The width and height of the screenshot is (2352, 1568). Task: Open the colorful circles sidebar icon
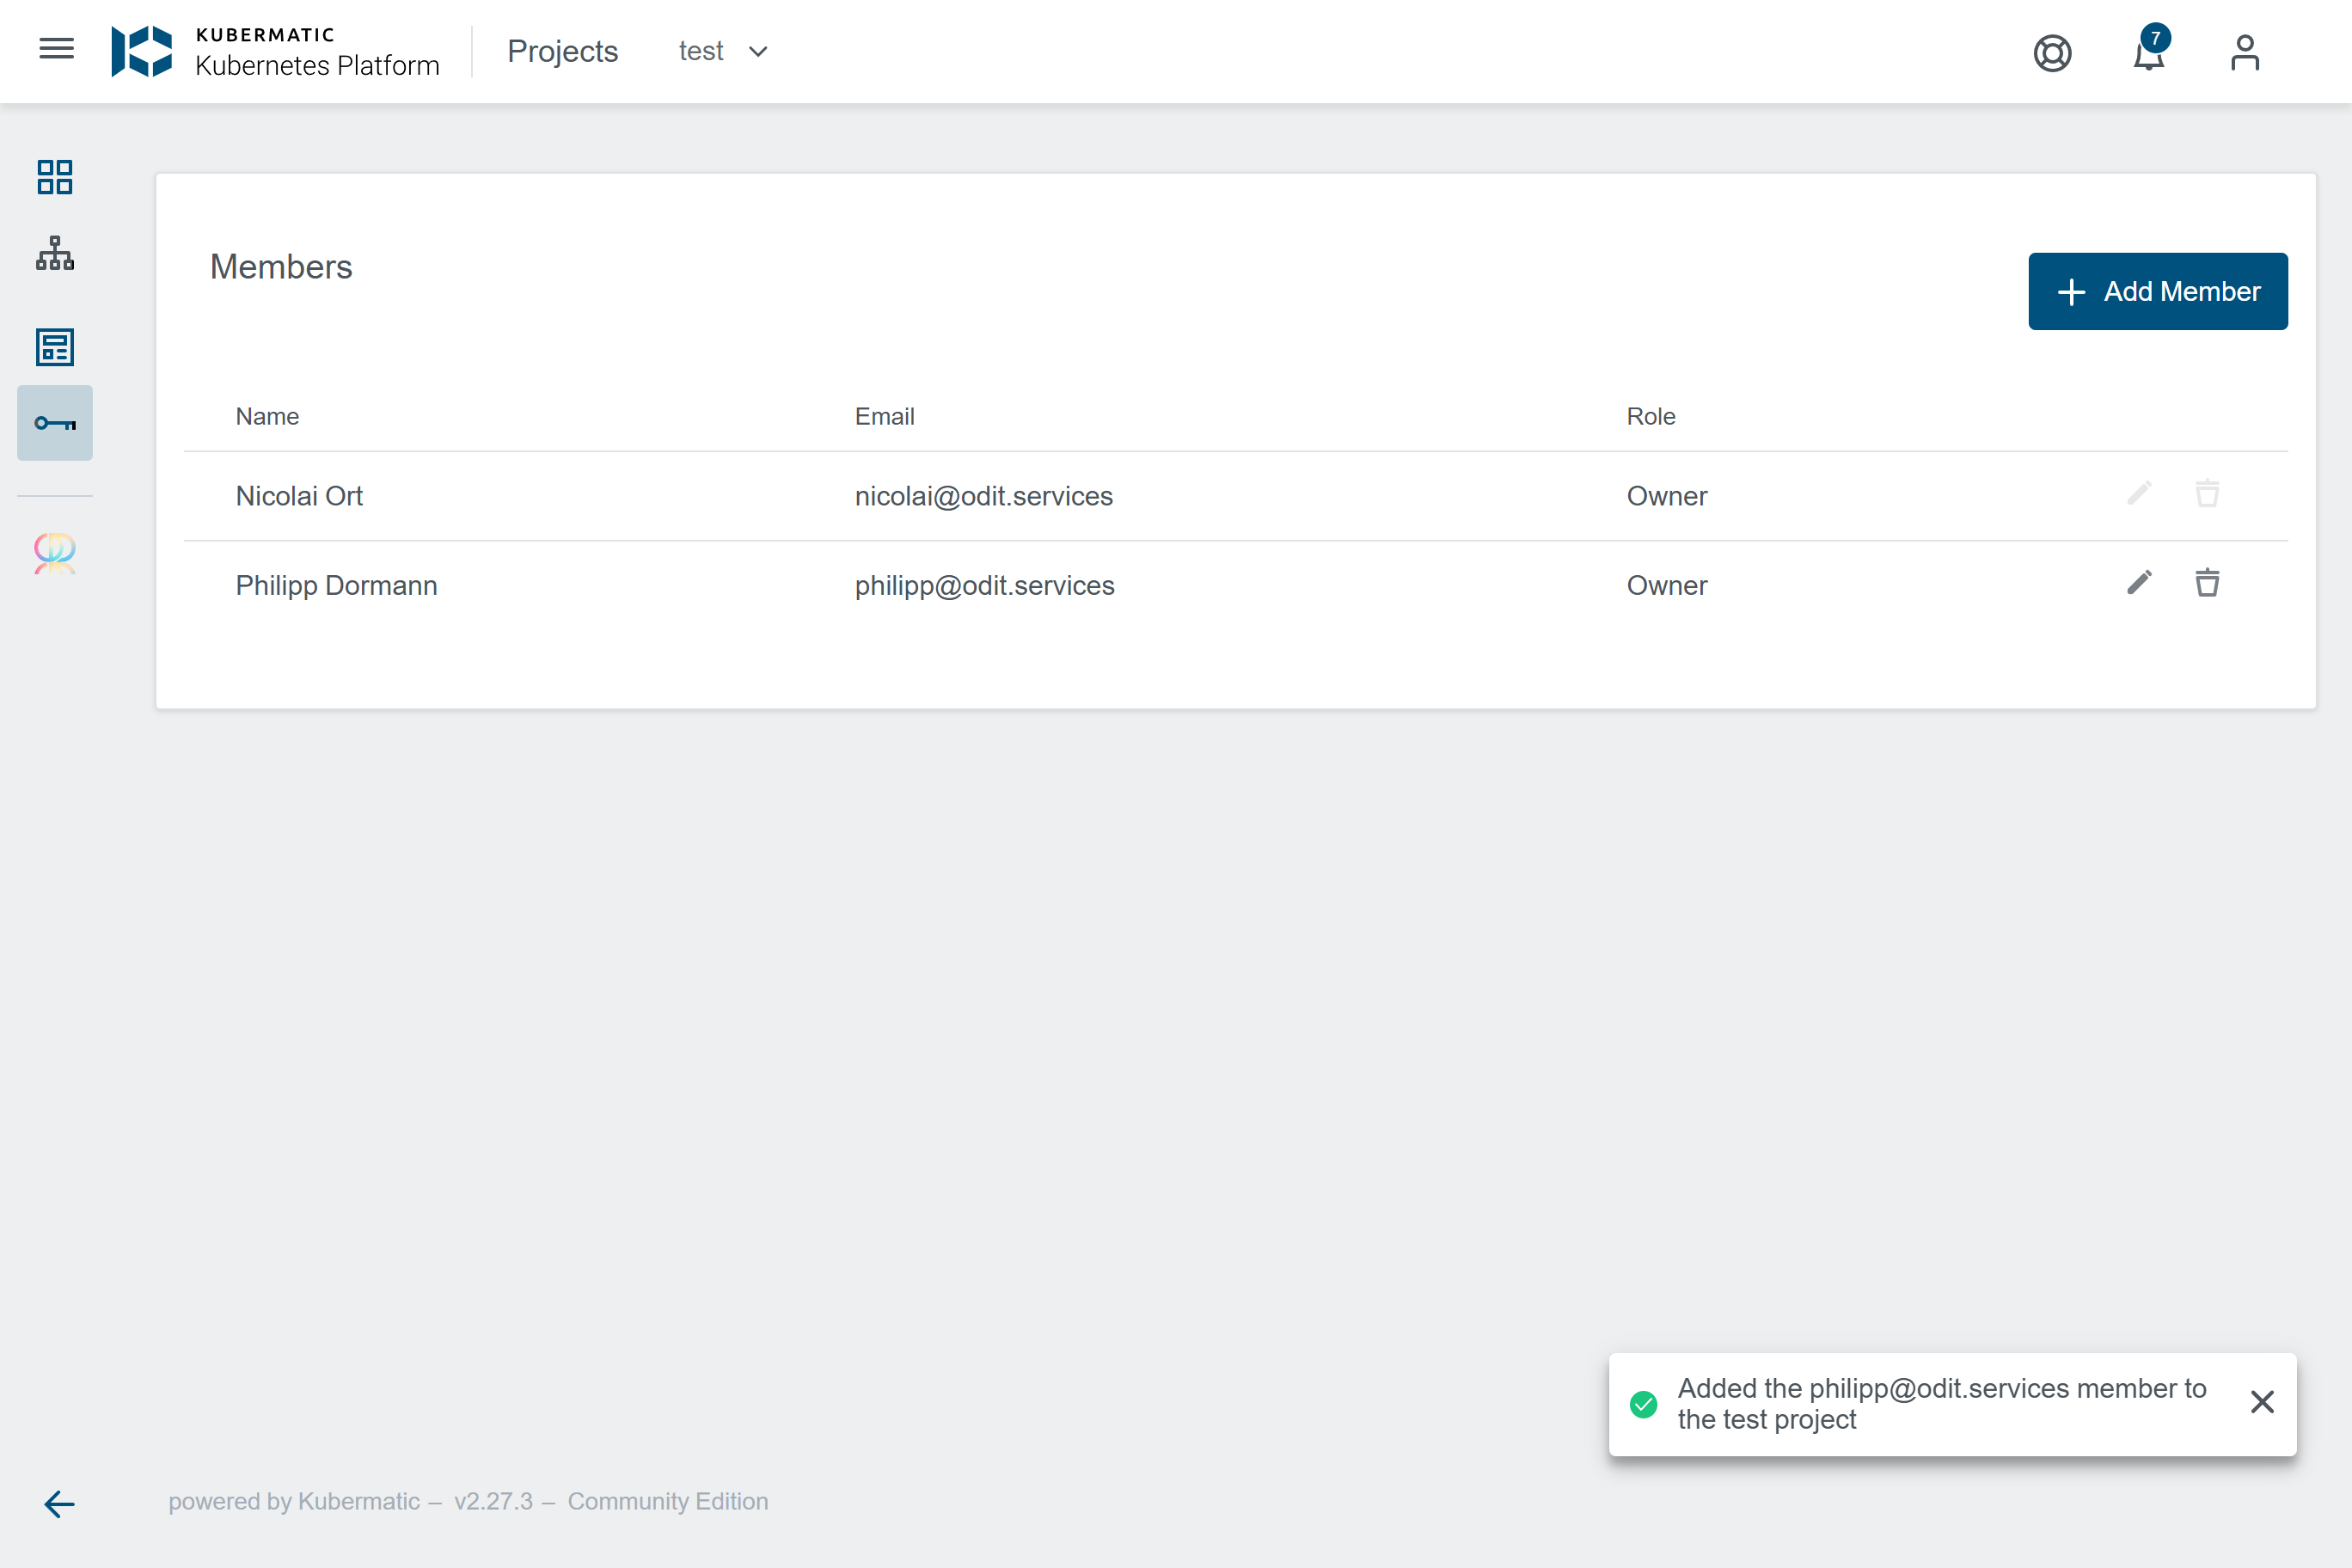(55, 552)
